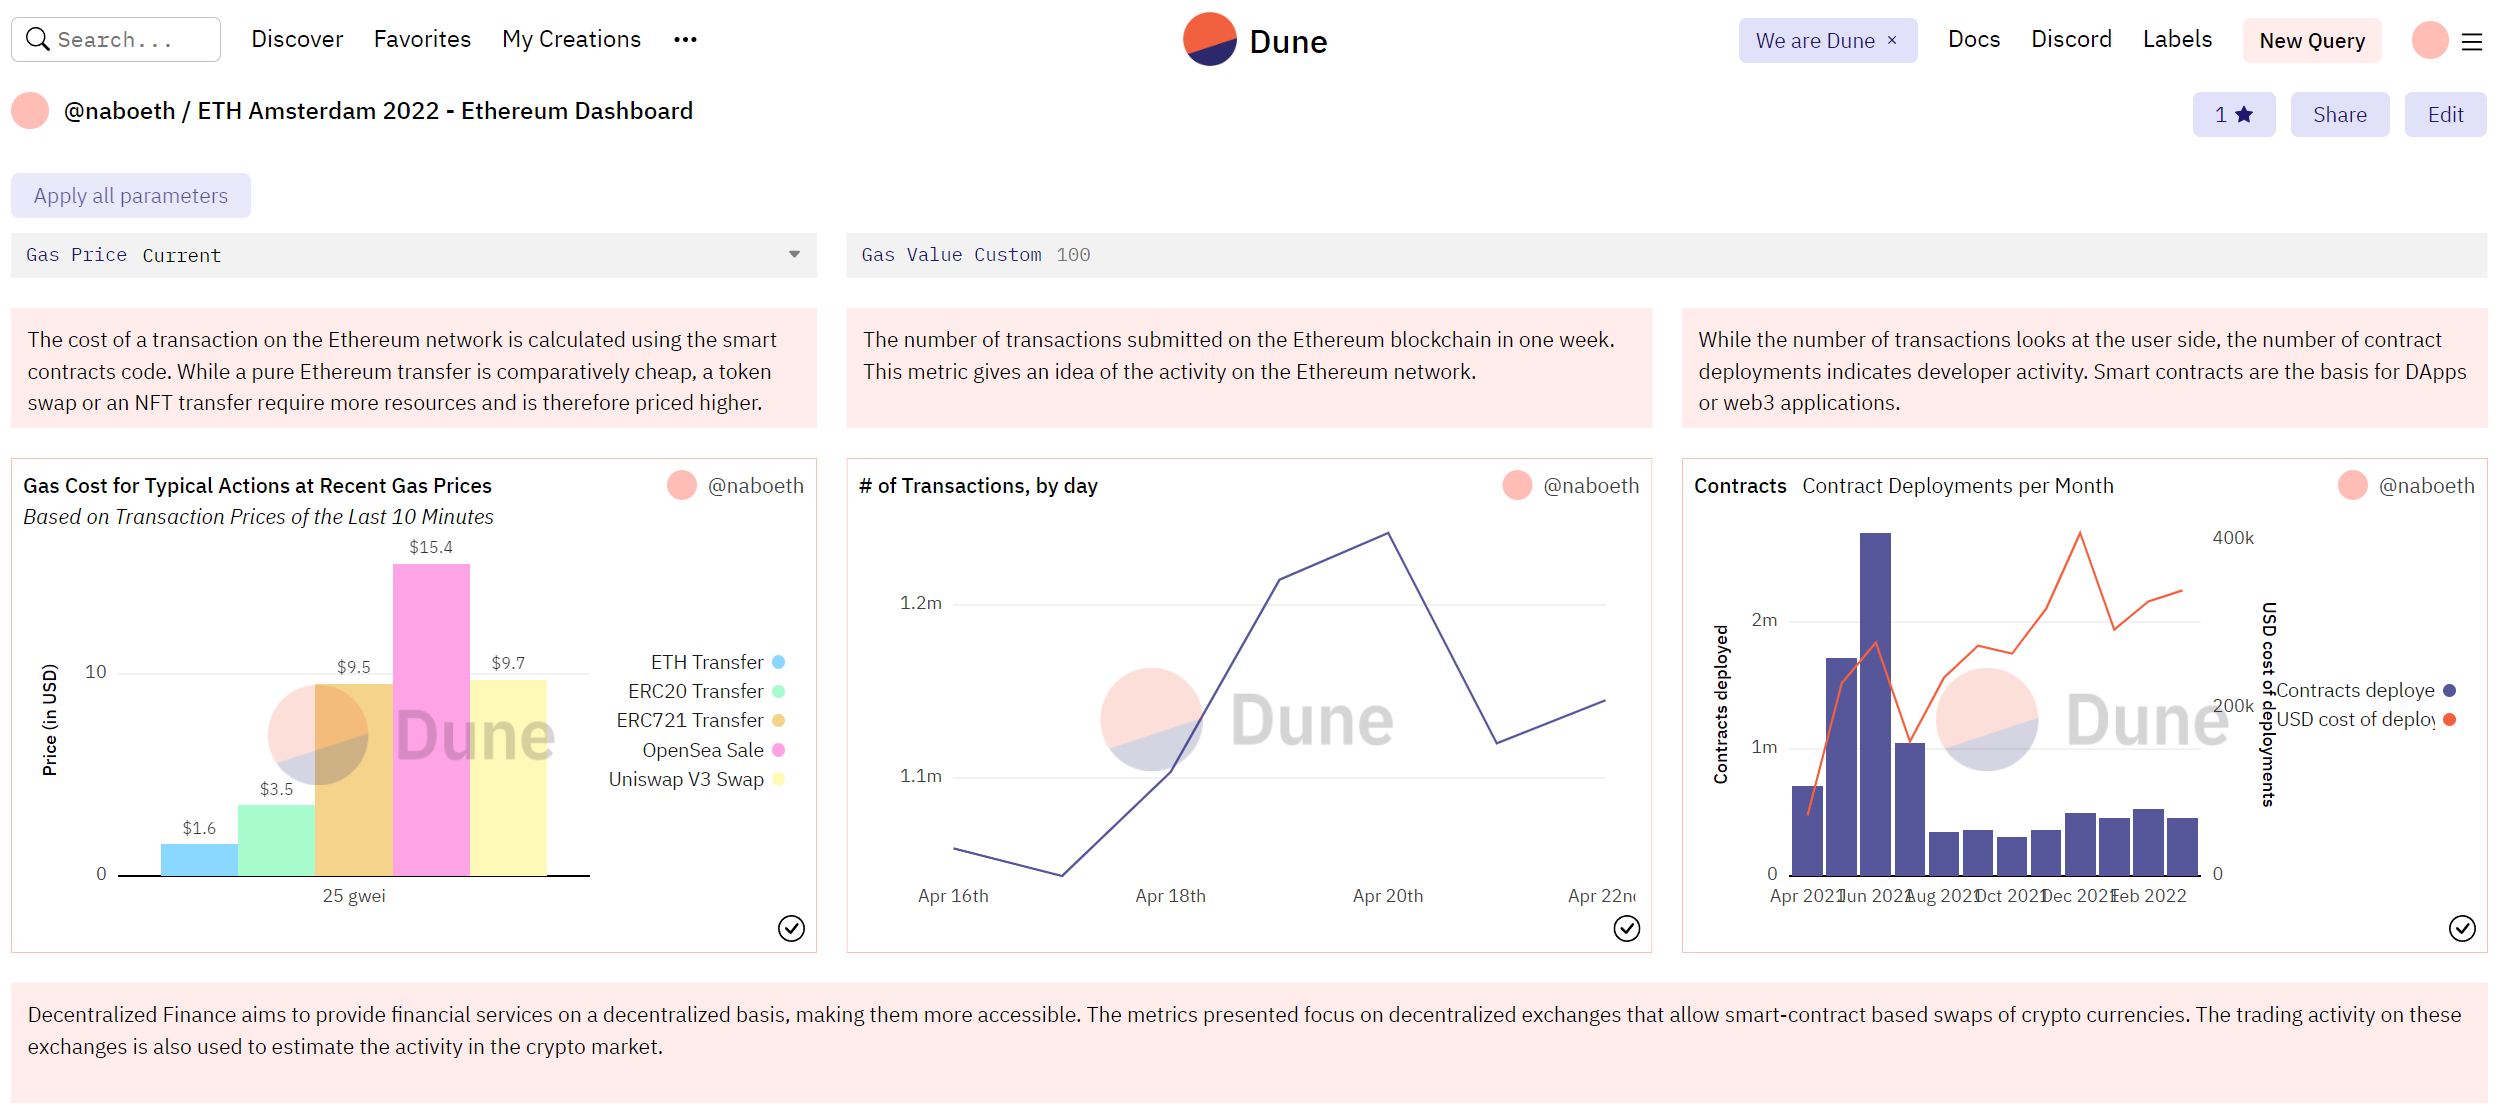Click the green ERC20 Transfer $3.5 bar
Screen dimensions: 2508x1111
pyautogui.click(x=277, y=840)
